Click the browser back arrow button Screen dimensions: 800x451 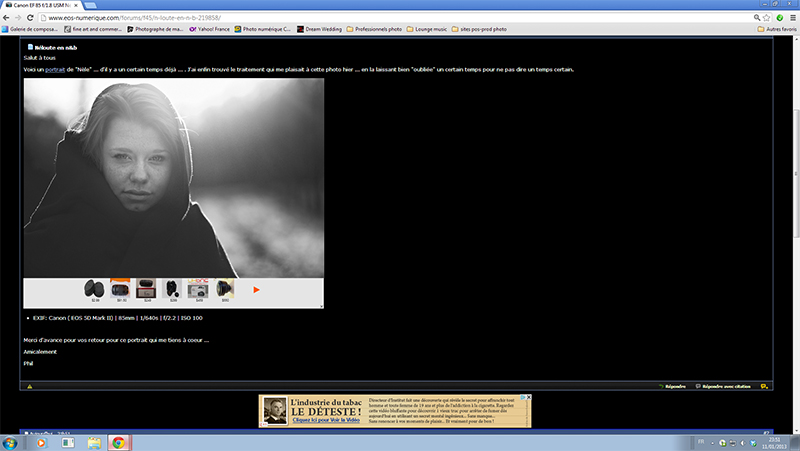click(7, 18)
